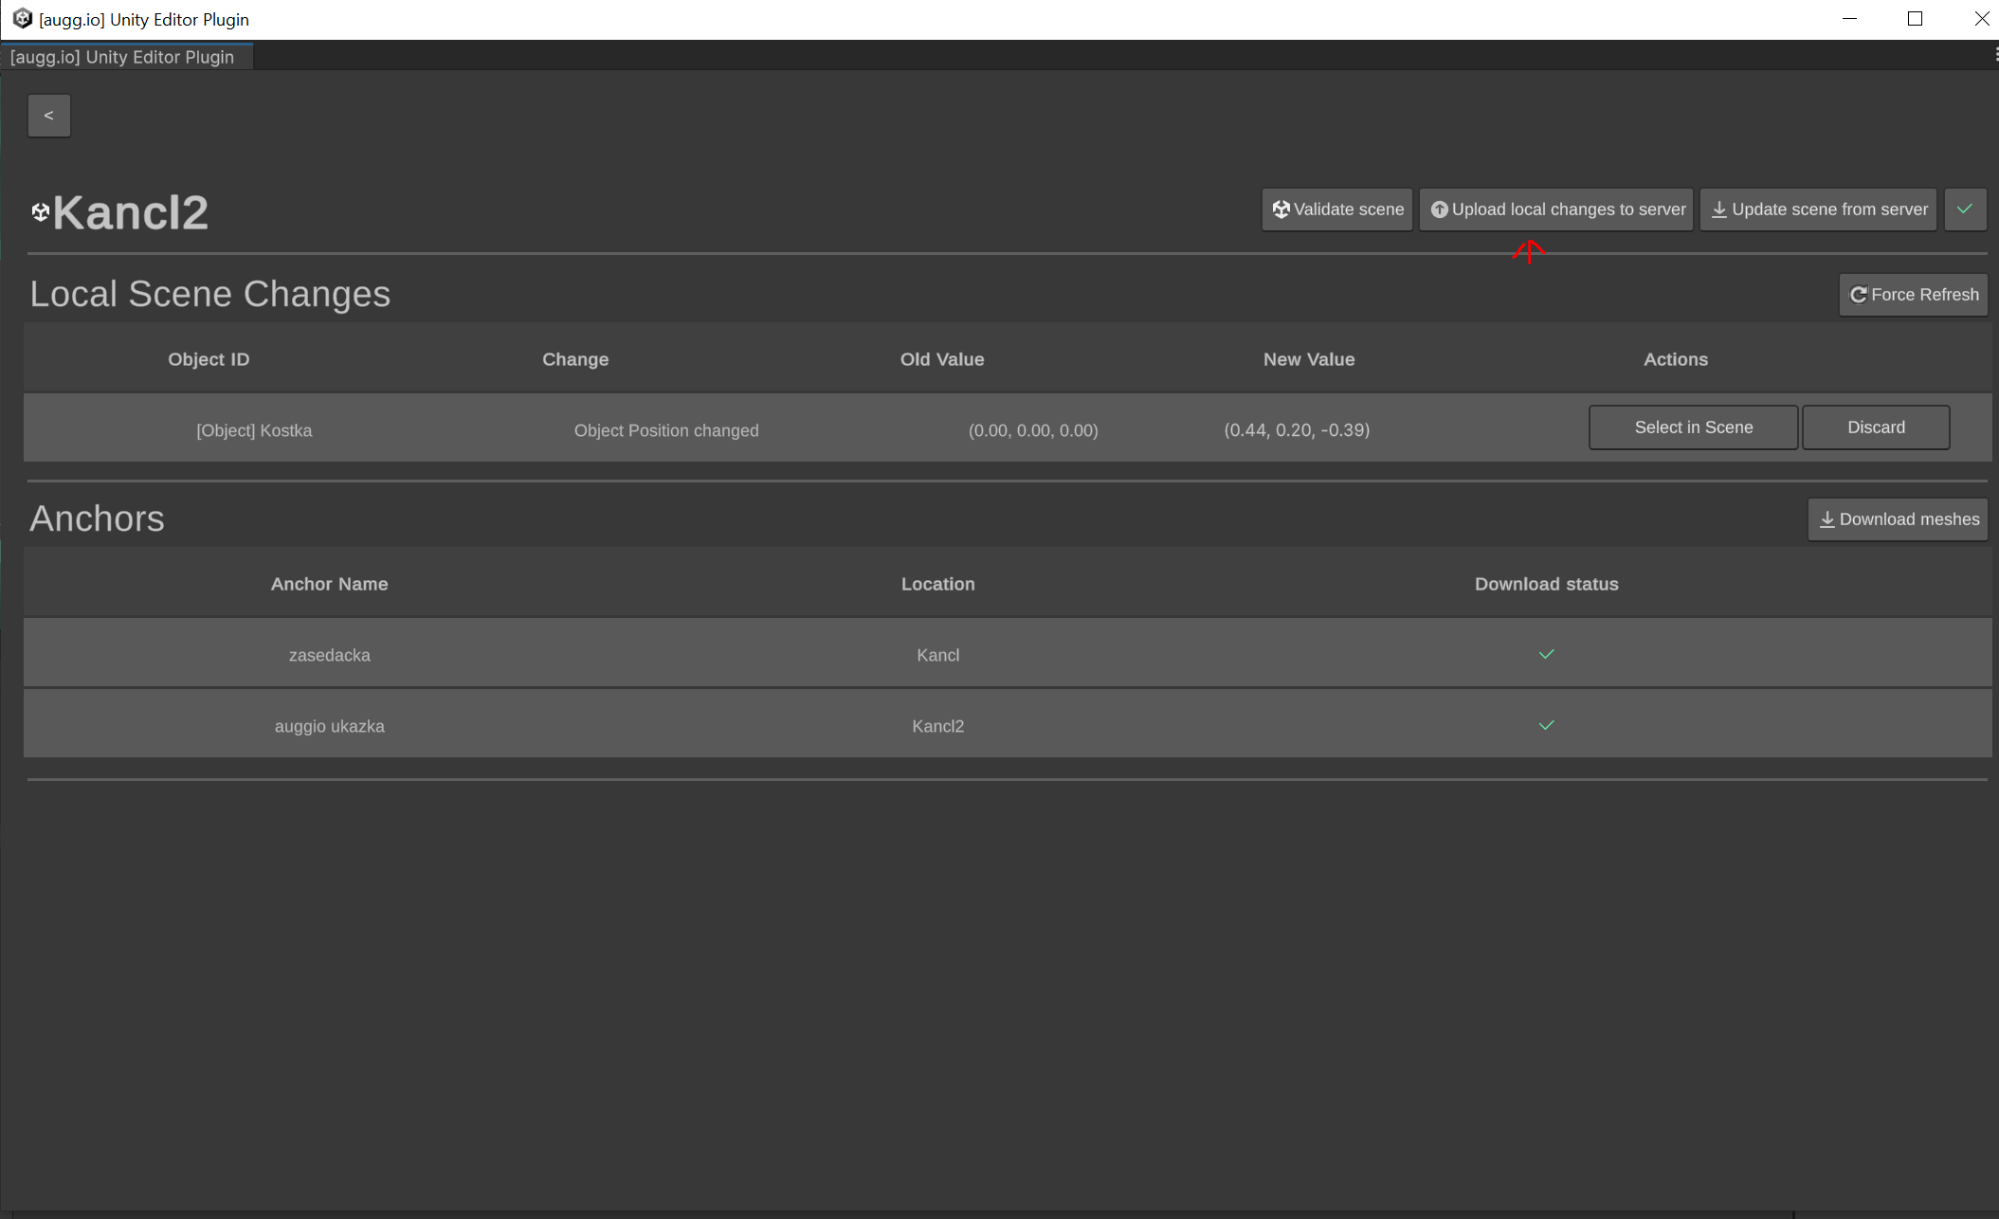The width and height of the screenshot is (1999, 1219).
Task: Click the Unity icon beside Kancl2 title
Action: coord(40,212)
